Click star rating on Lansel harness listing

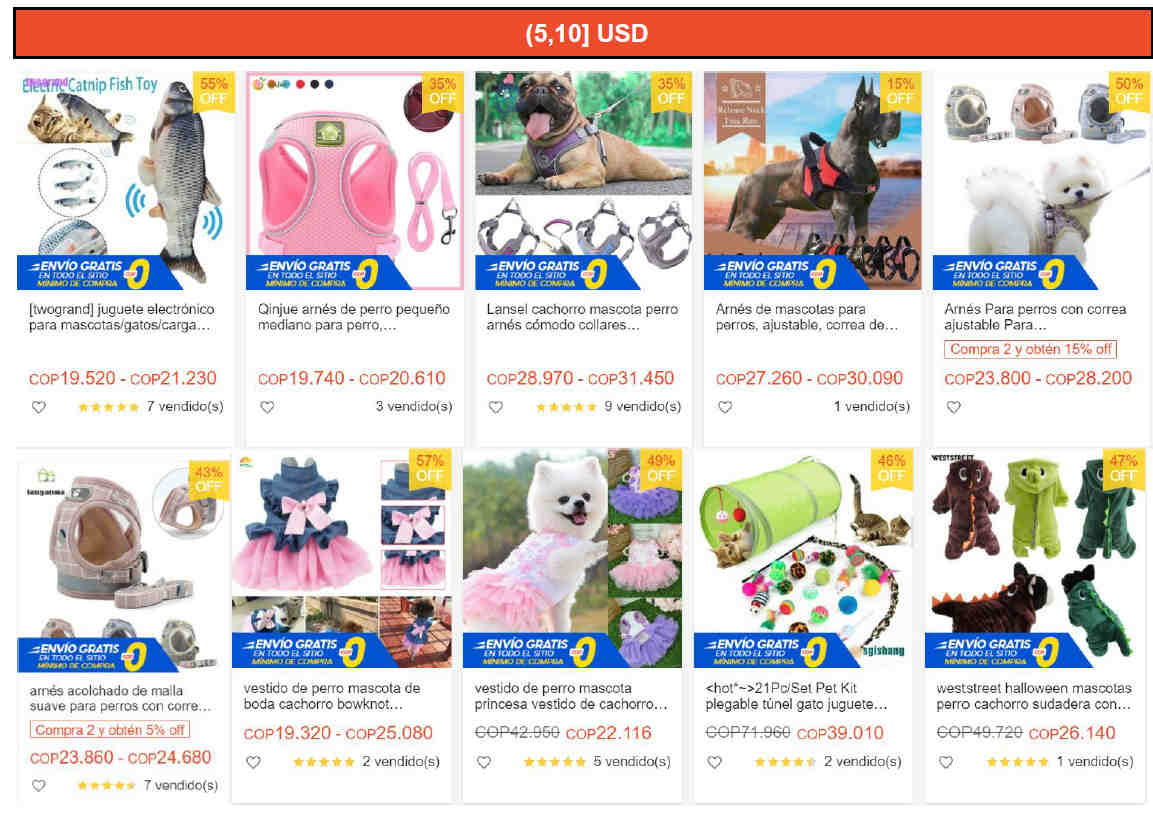[x=565, y=407]
